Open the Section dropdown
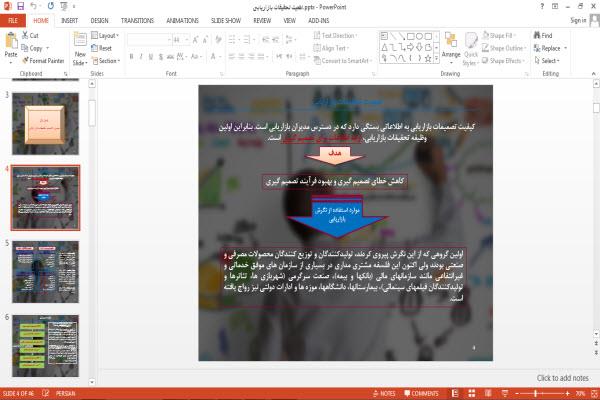600x400 pixels. 106,61
